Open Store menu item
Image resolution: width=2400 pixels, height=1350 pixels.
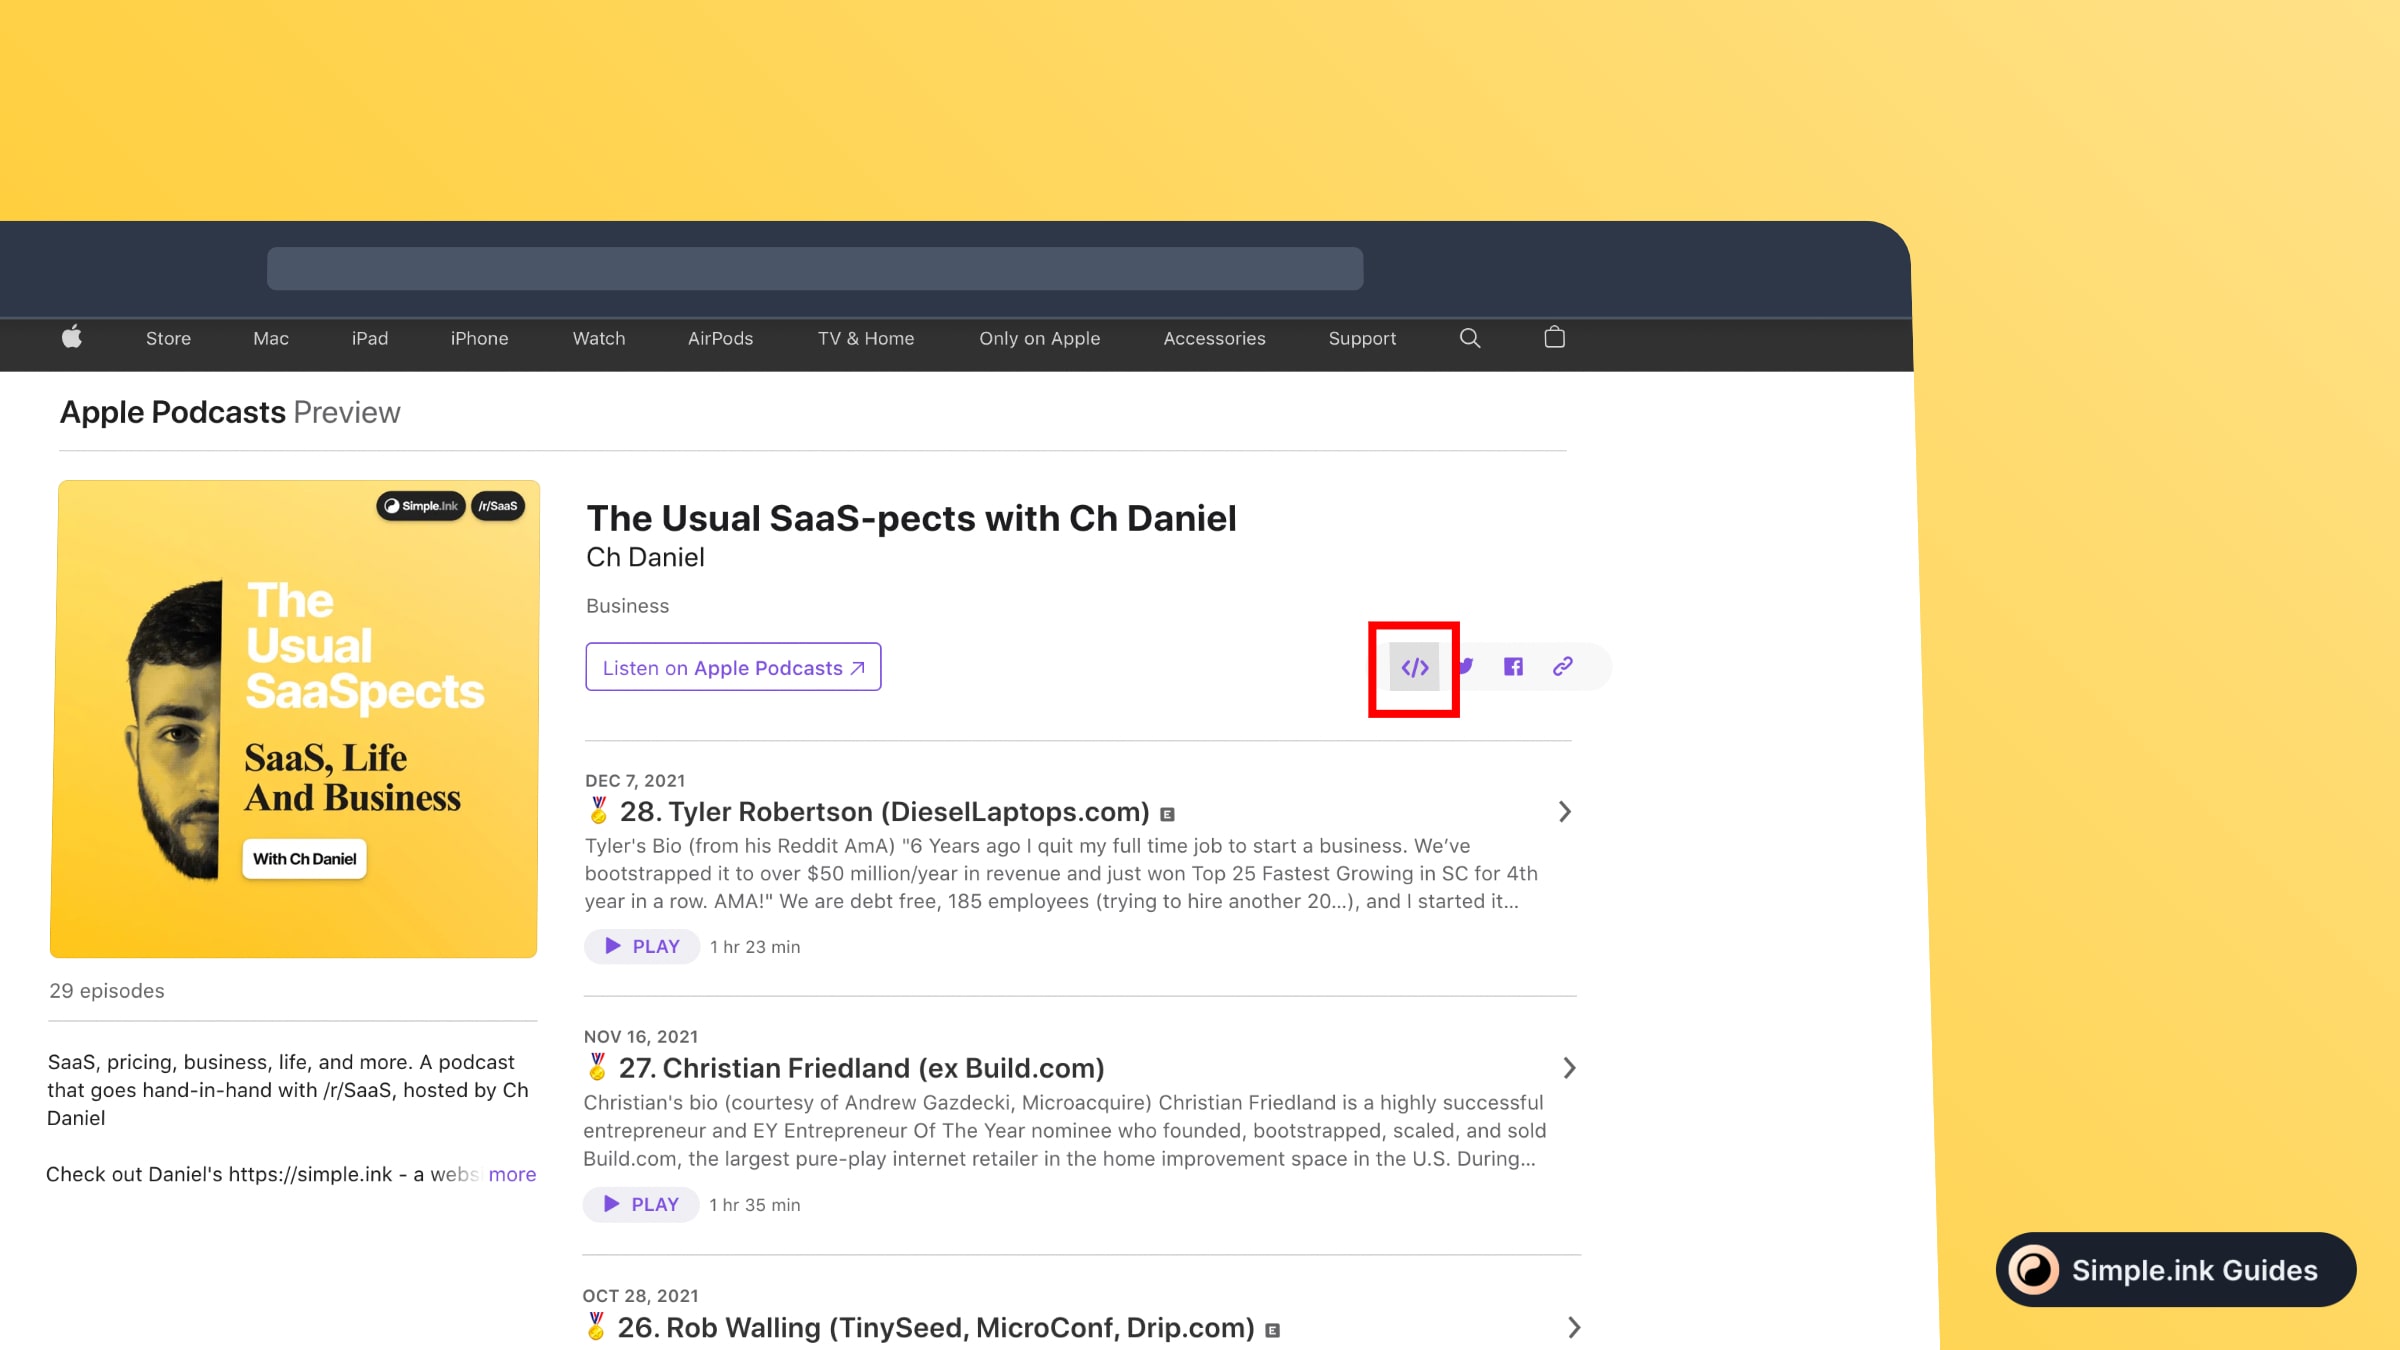tap(168, 338)
